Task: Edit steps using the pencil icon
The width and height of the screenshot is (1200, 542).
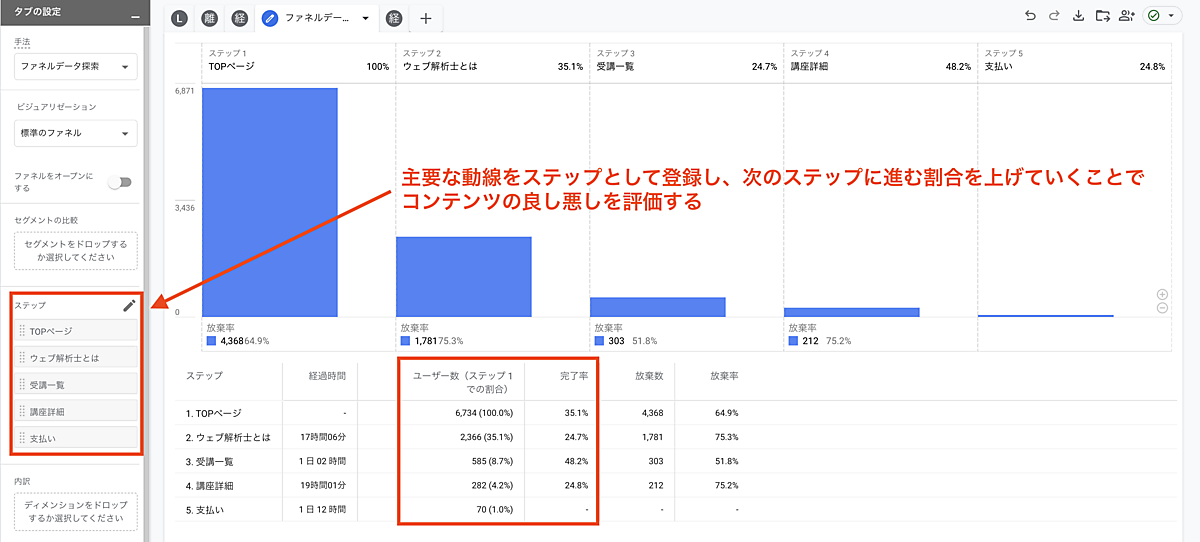Action: coord(129,306)
